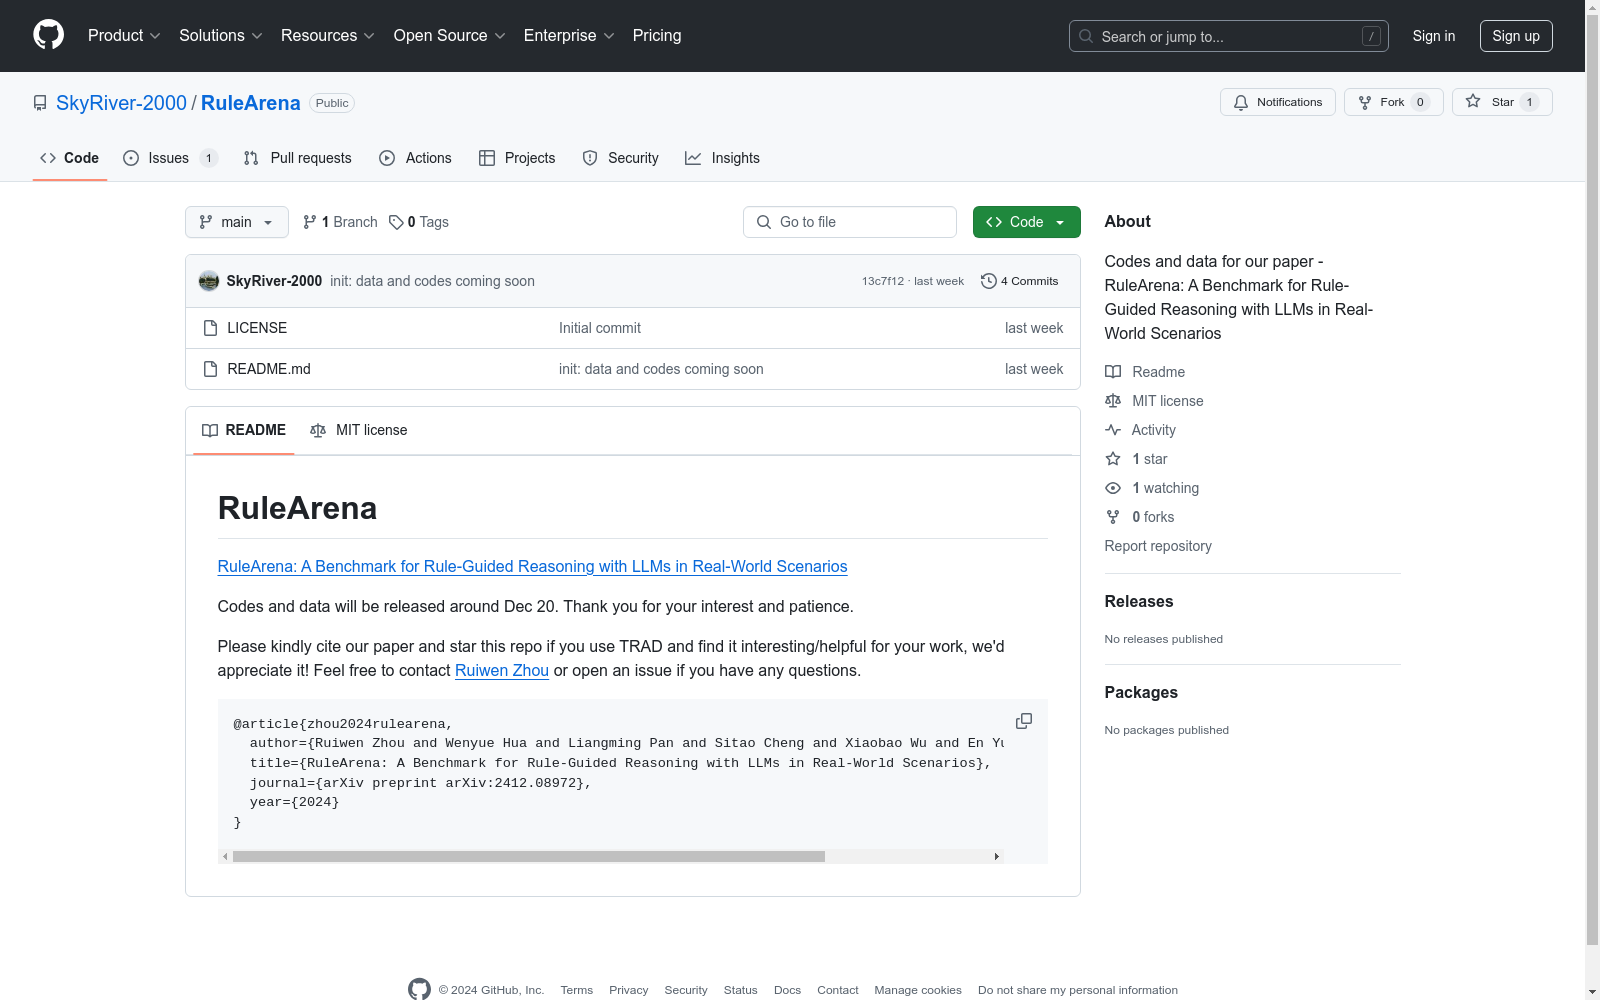This screenshot has height=1000, width=1600.
Task: Expand the Open Source menu
Action: pos(450,35)
